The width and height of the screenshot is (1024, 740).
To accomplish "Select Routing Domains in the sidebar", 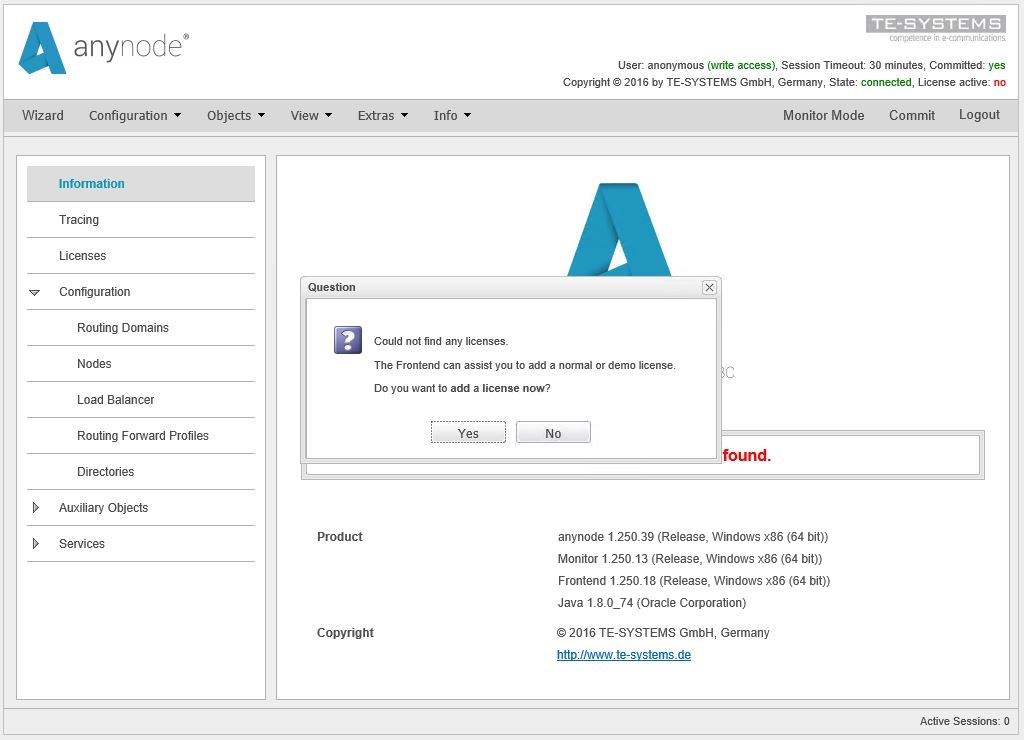I will [123, 328].
